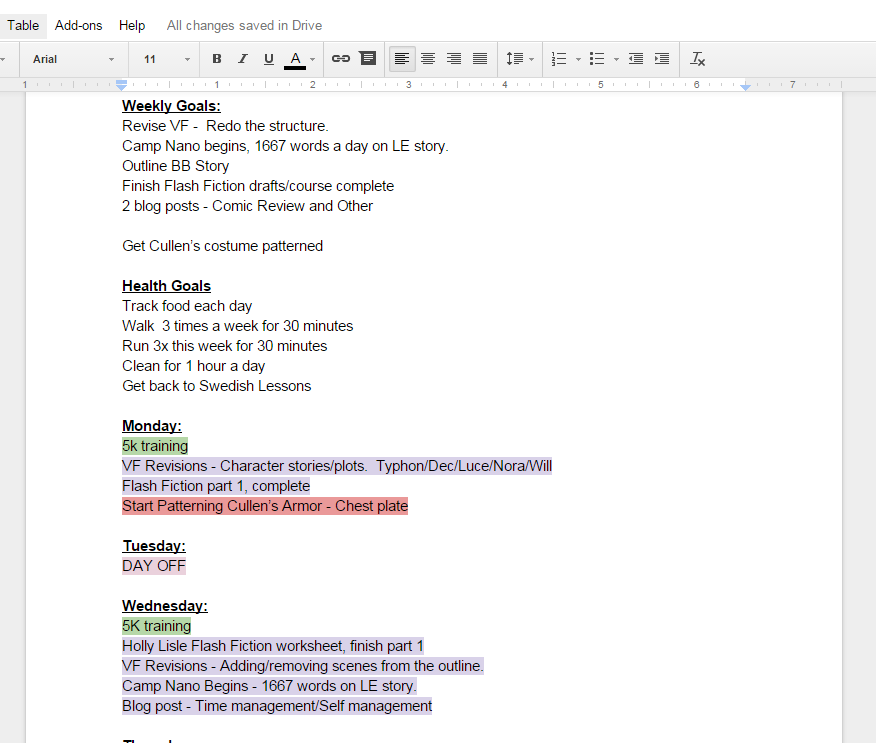Image resolution: width=876 pixels, height=743 pixels.
Task: Increase indent of the paragraph
Action: (x=662, y=59)
